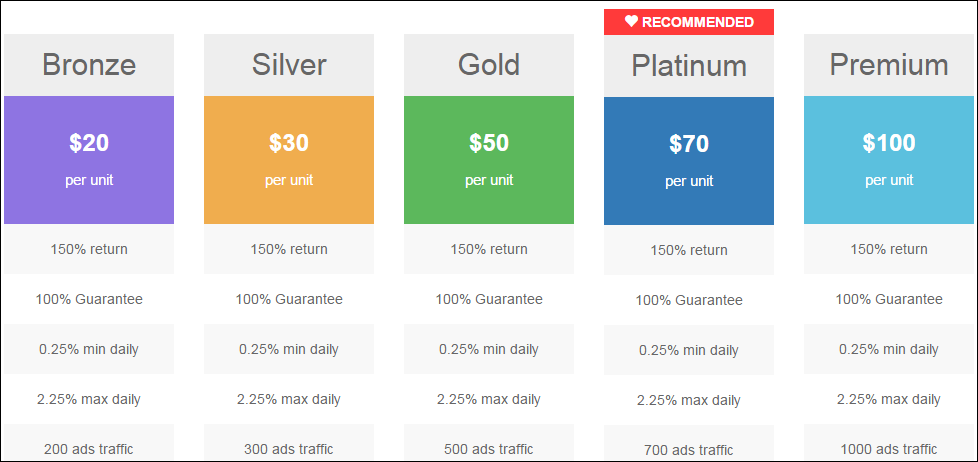Viewport: 978px width, 462px height.
Task: Click Silver 300 ads traffic row
Action: tap(289, 443)
